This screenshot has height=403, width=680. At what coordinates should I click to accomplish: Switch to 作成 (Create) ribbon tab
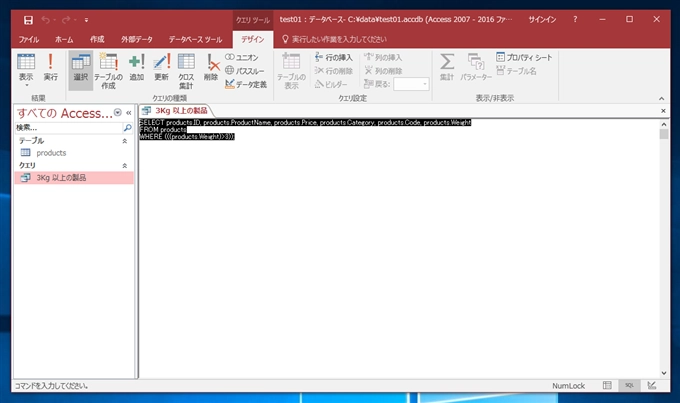click(x=97, y=39)
